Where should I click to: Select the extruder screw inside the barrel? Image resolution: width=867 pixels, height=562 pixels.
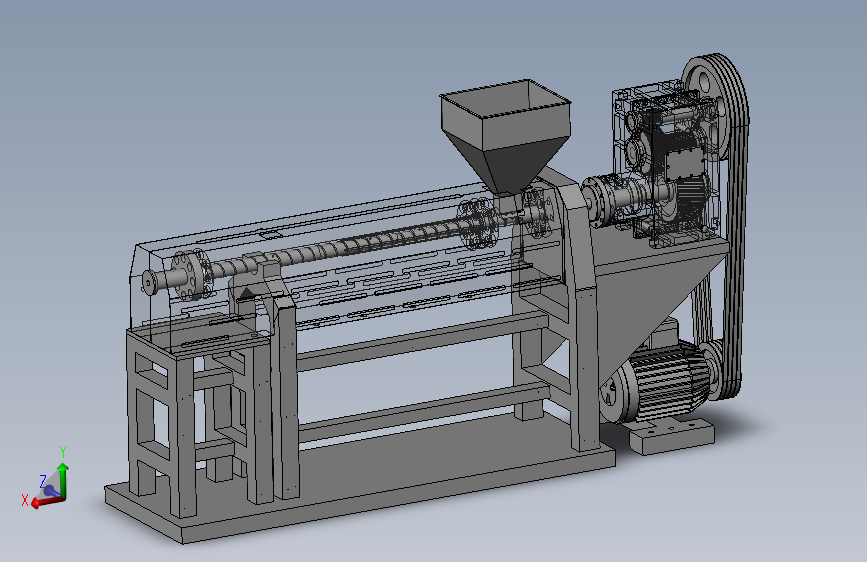click(354, 246)
